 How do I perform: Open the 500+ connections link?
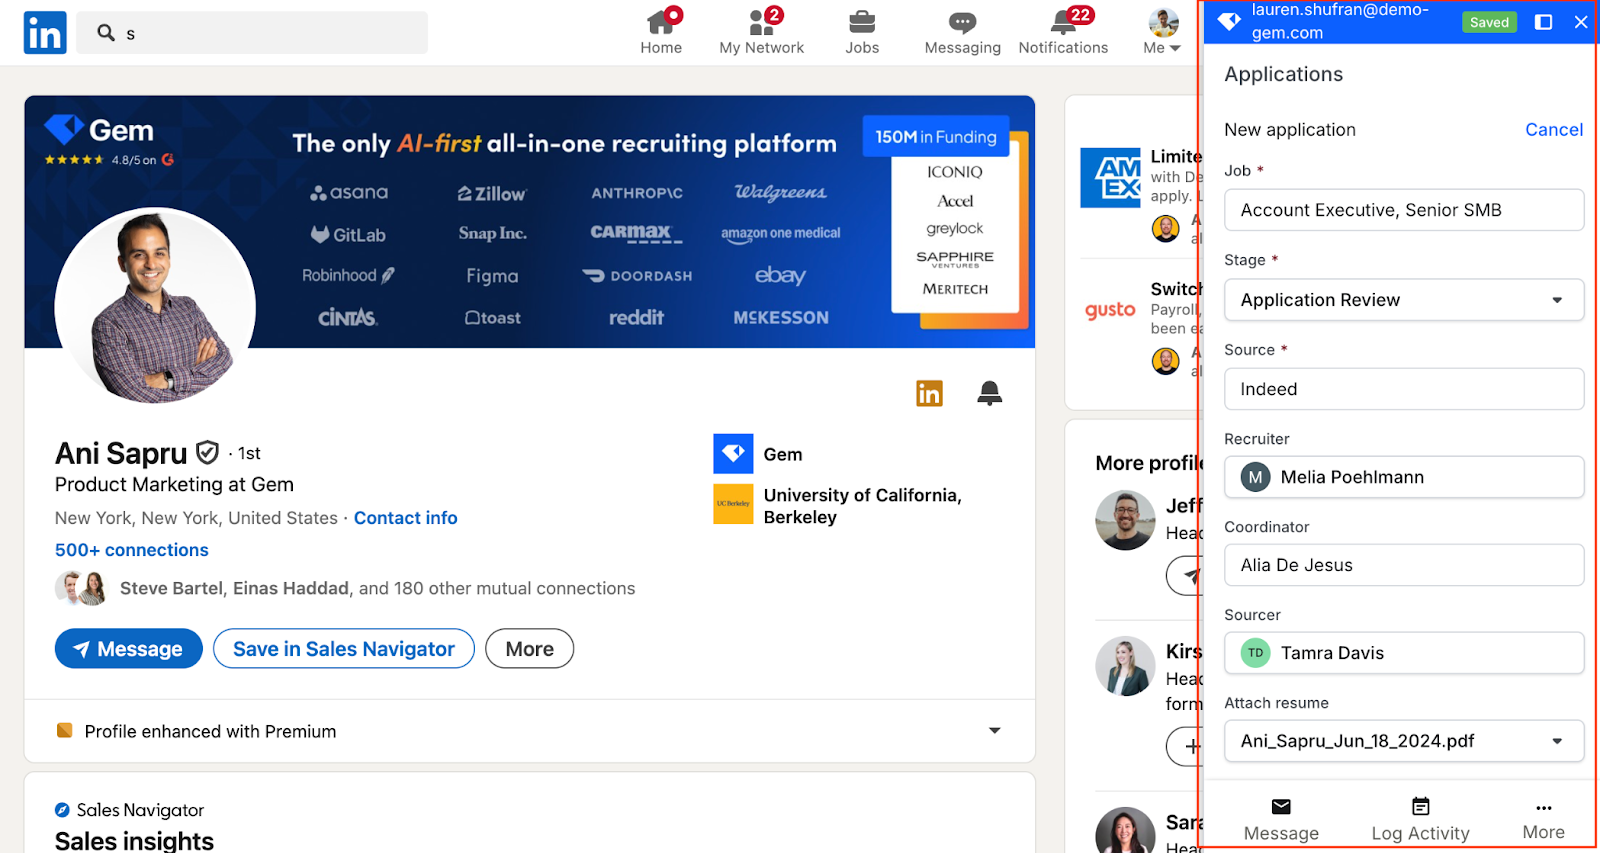point(132,550)
